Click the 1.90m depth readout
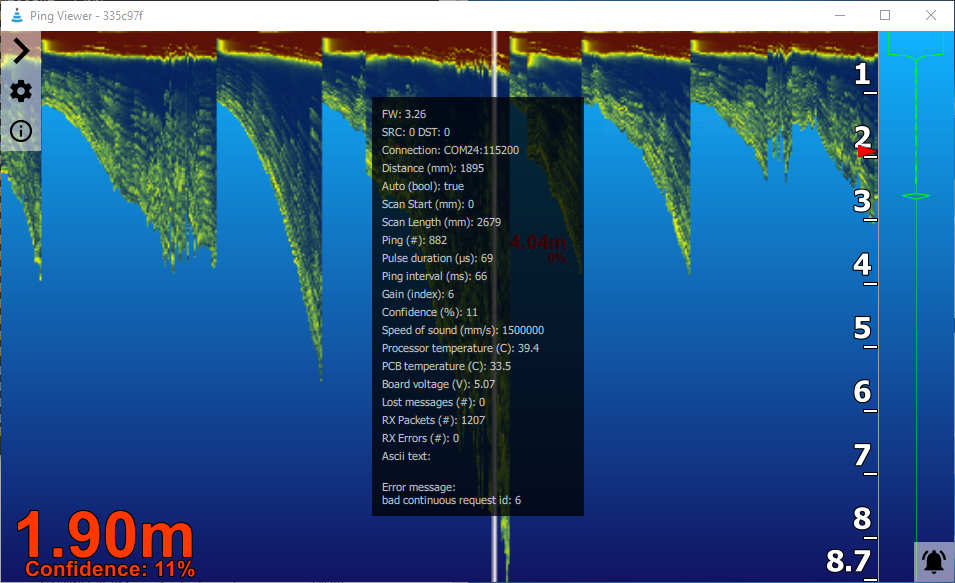The height and width of the screenshot is (583, 955). click(105, 535)
